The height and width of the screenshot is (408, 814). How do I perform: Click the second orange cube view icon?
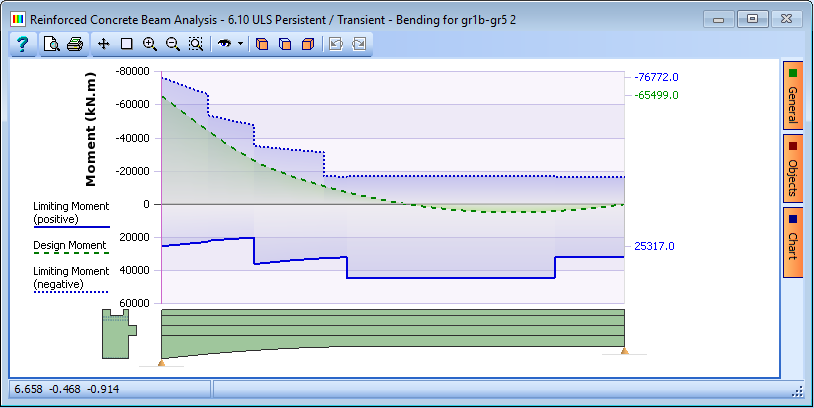tap(285, 44)
